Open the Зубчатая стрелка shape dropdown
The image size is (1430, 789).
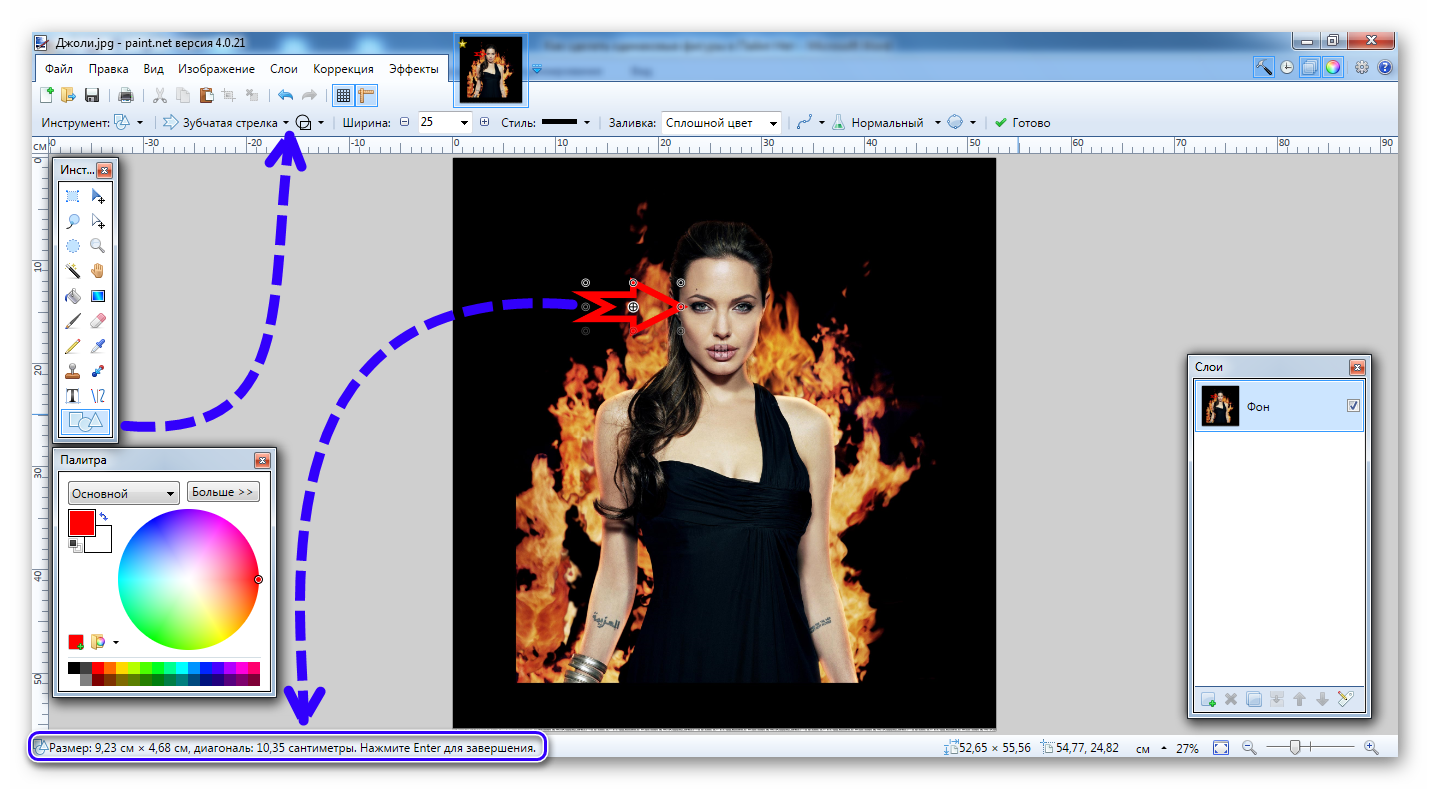pyautogui.click(x=286, y=123)
